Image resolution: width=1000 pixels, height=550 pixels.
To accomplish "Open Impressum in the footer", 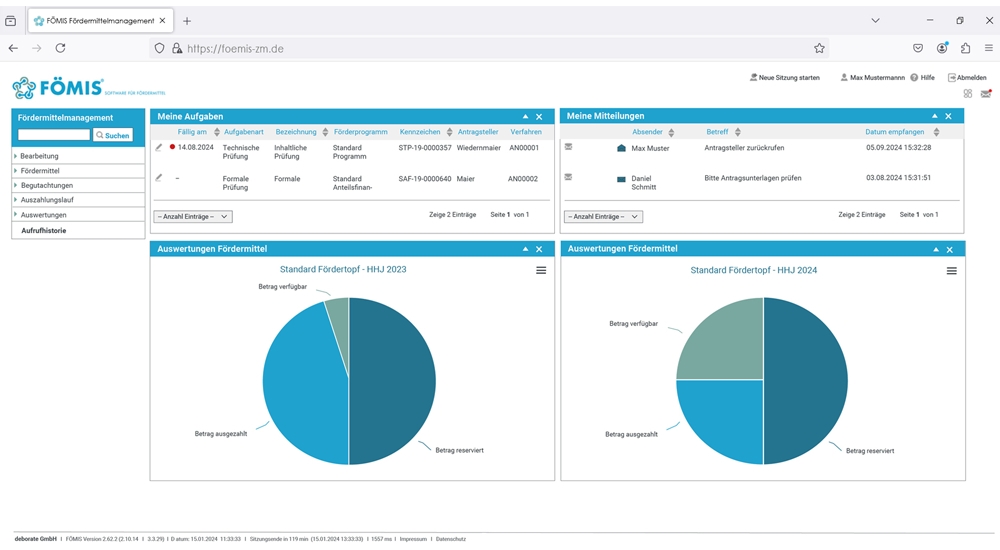I will (x=413, y=539).
